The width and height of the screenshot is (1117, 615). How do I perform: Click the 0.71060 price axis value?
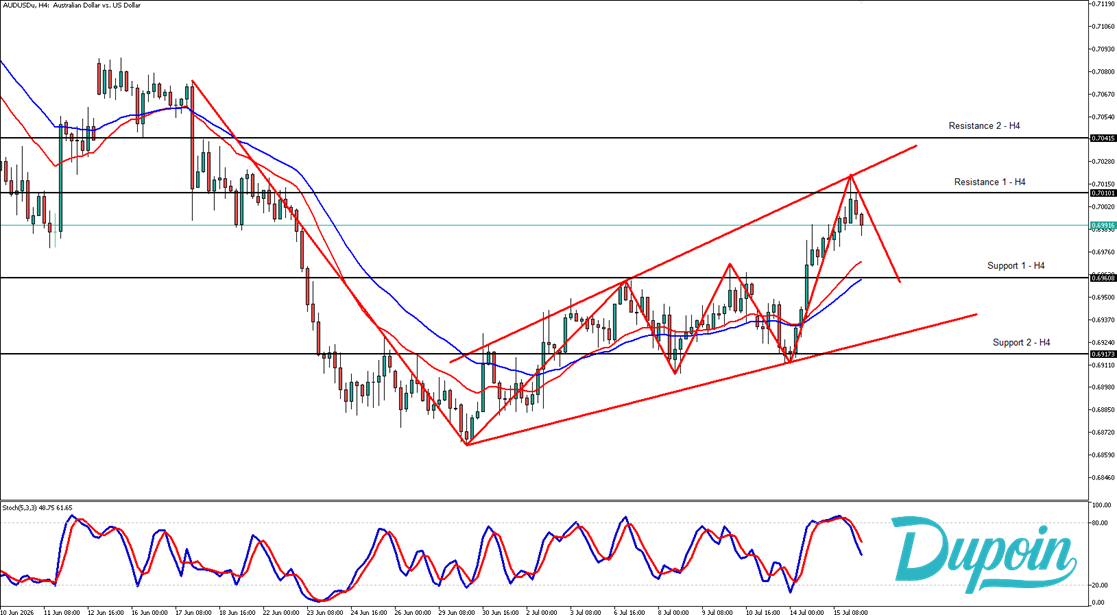[x=1105, y=26]
